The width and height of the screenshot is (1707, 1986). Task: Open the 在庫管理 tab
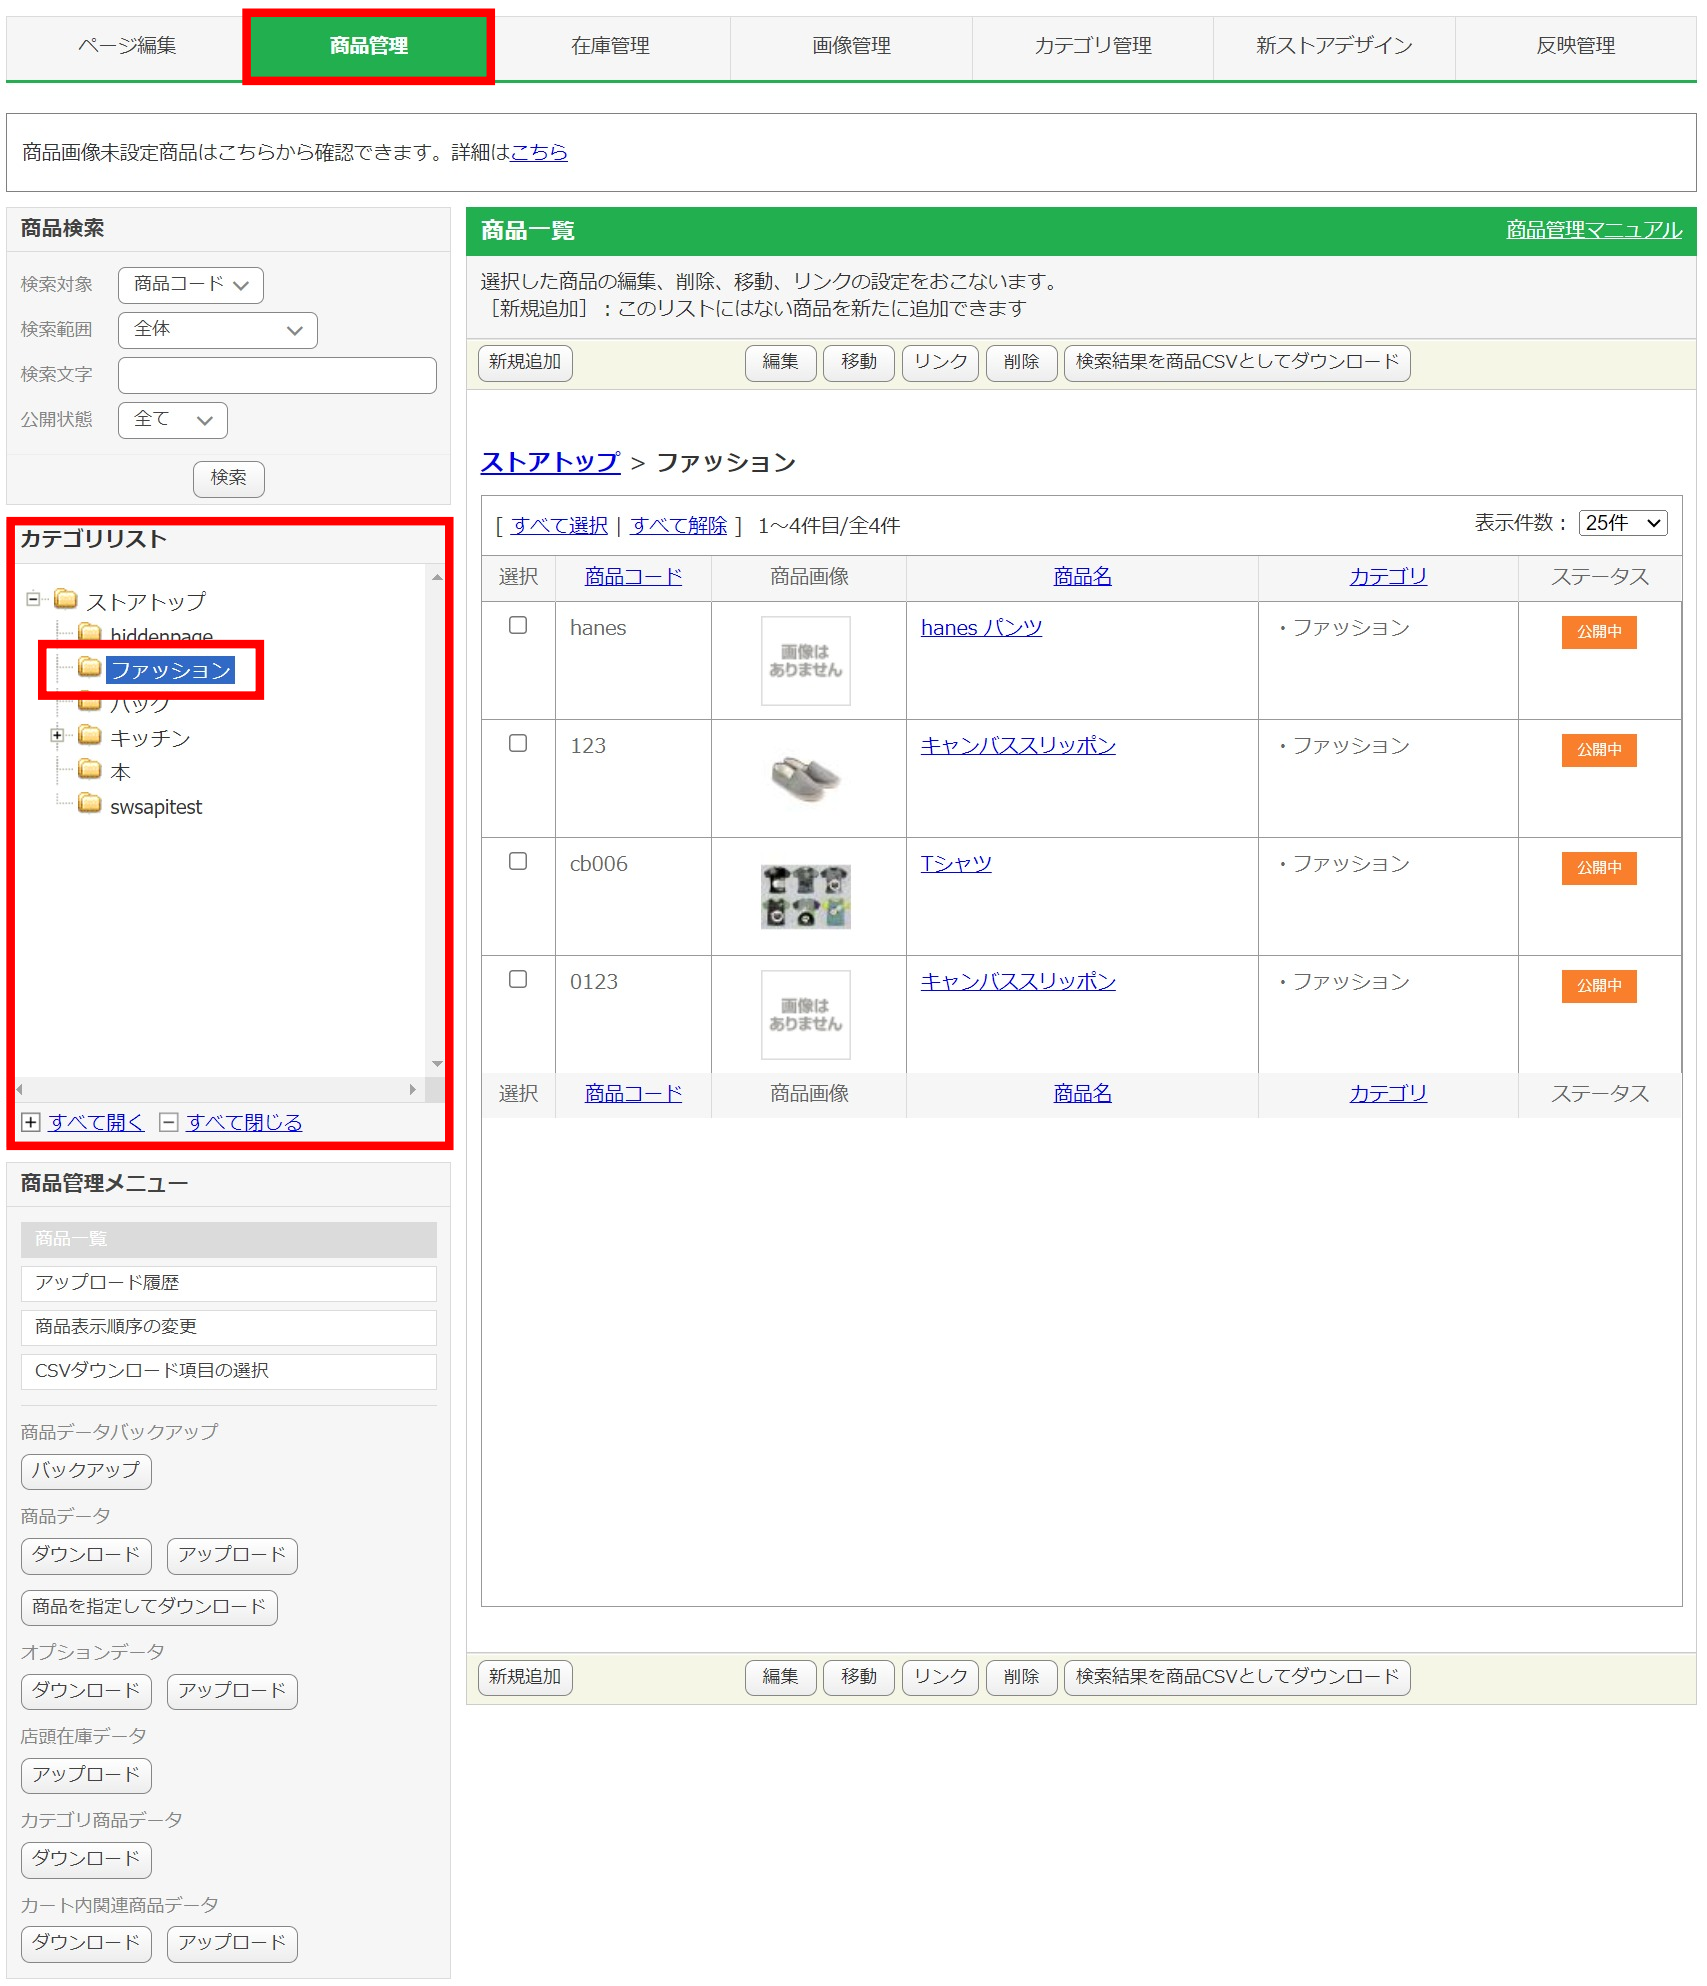610,46
